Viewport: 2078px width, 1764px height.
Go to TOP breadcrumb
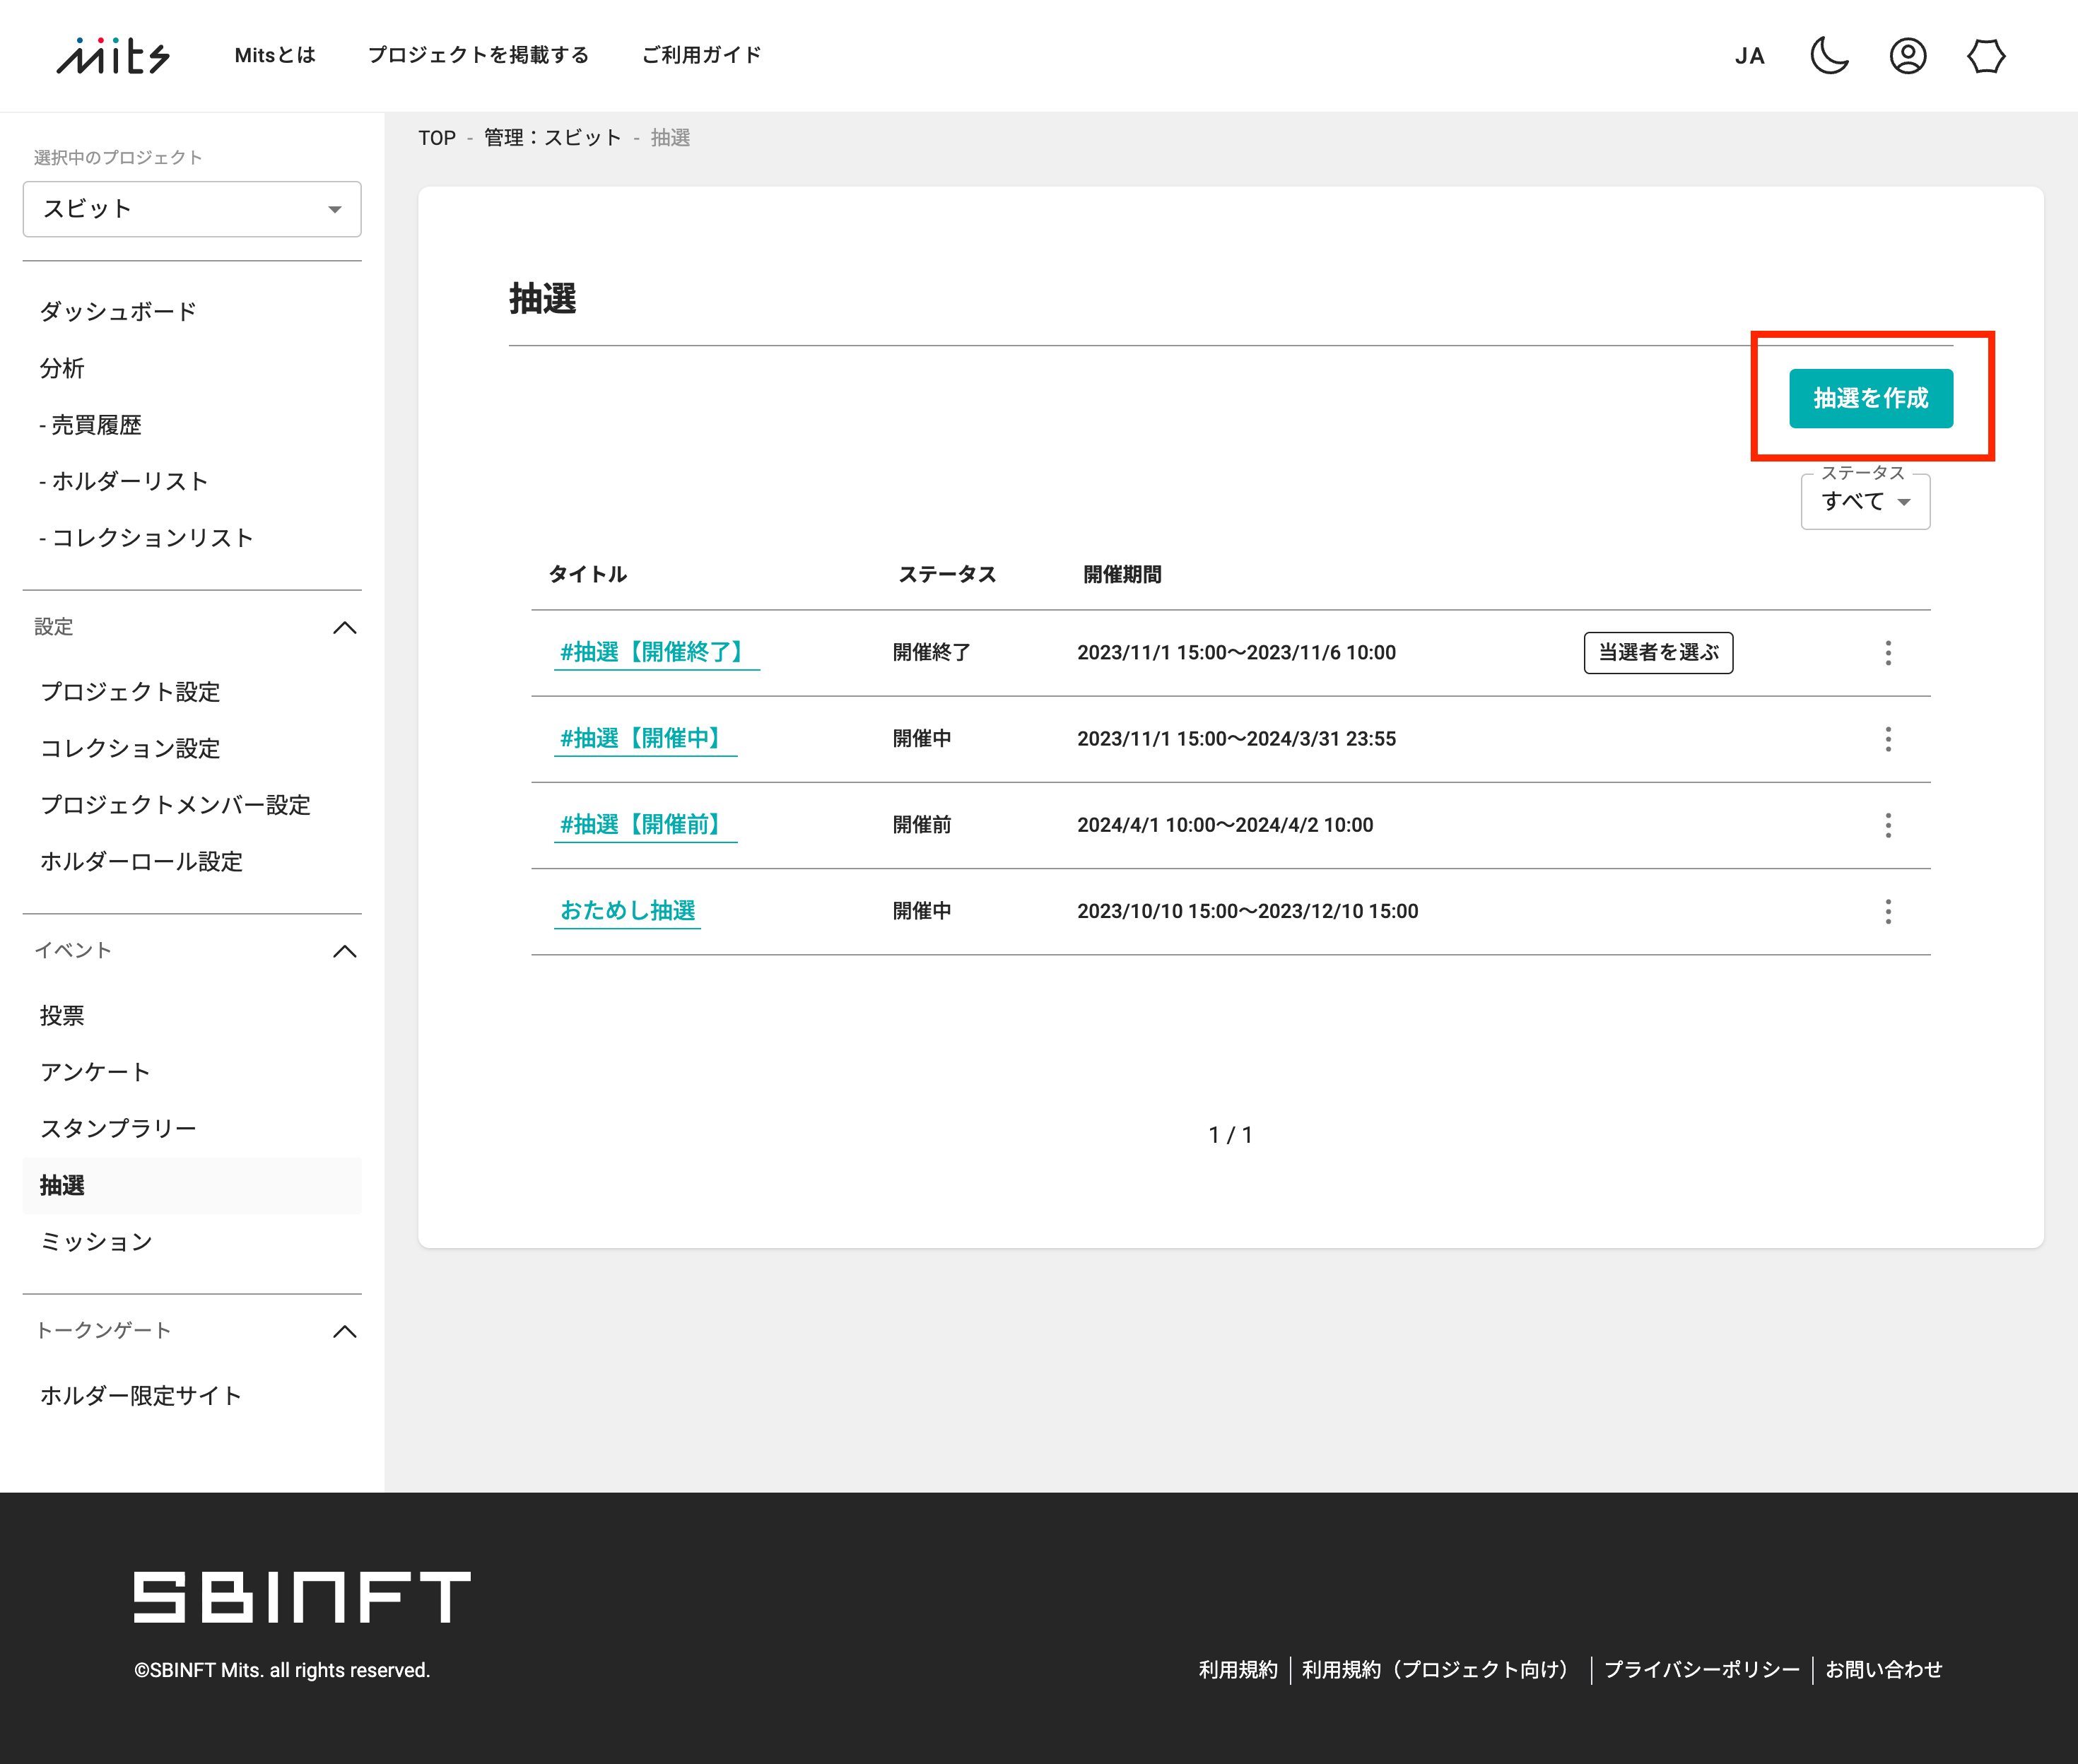click(437, 138)
